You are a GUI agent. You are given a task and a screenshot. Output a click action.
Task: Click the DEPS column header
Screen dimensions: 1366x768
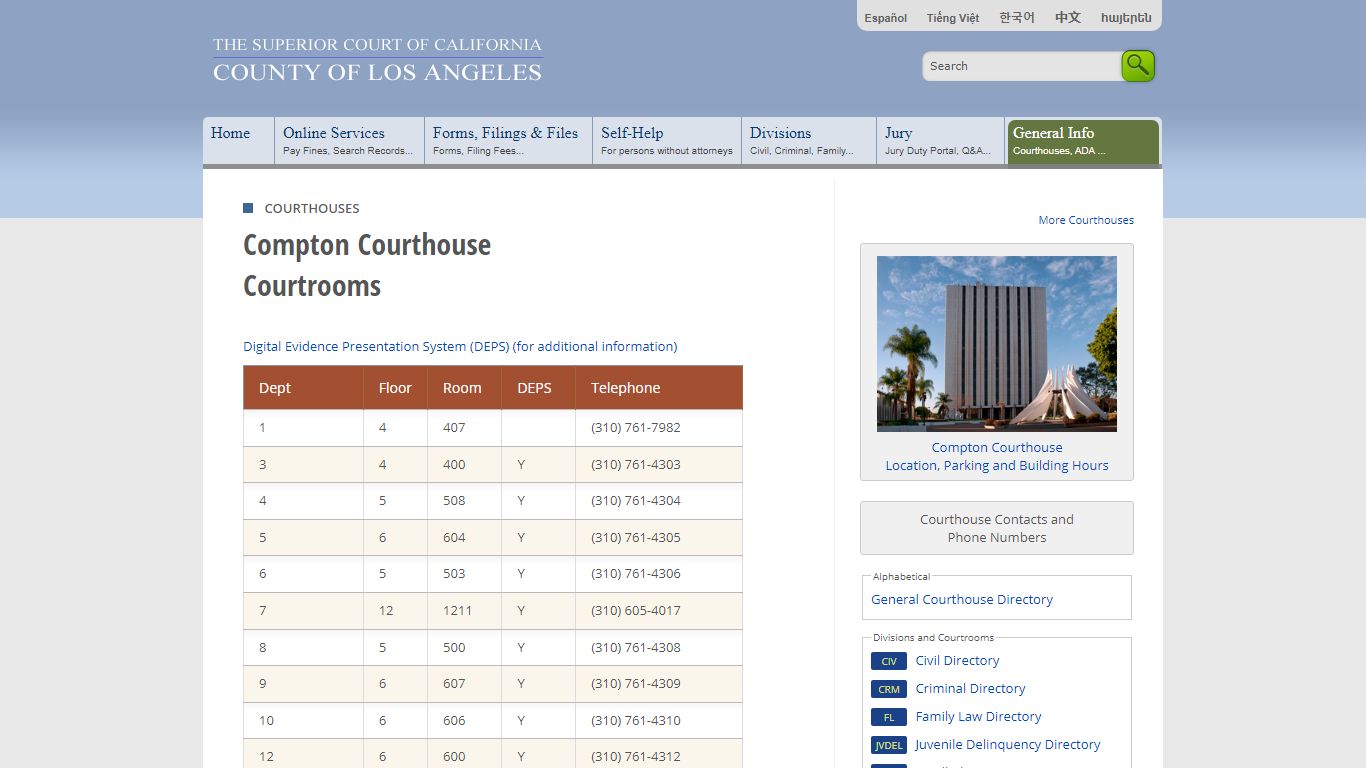pos(538,388)
